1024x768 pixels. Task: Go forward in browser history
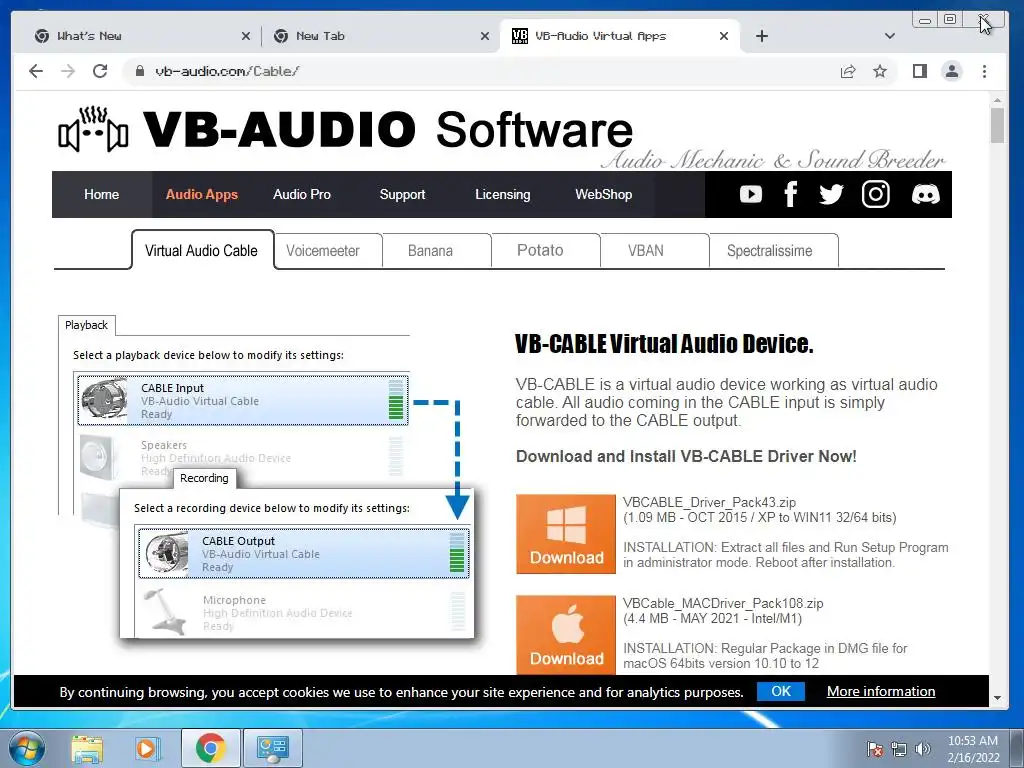pos(68,71)
